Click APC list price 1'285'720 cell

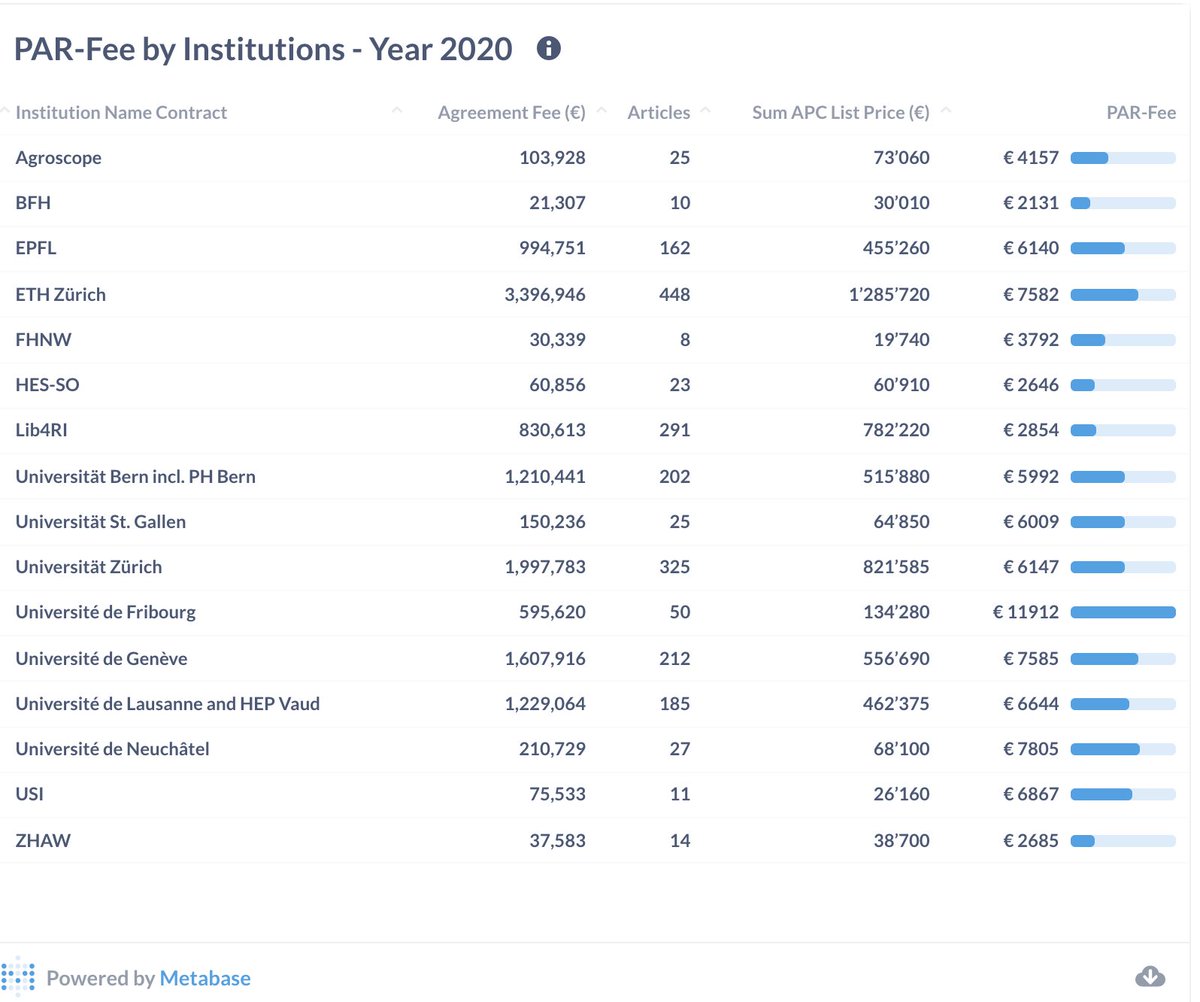[x=889, y=294]
